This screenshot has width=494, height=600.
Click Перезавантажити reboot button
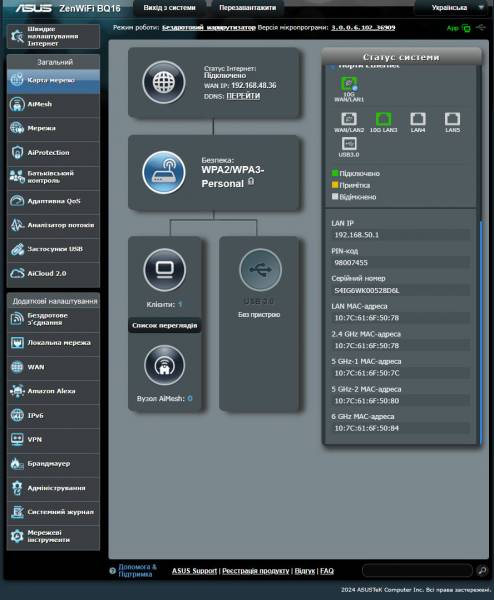pos(247,8)
